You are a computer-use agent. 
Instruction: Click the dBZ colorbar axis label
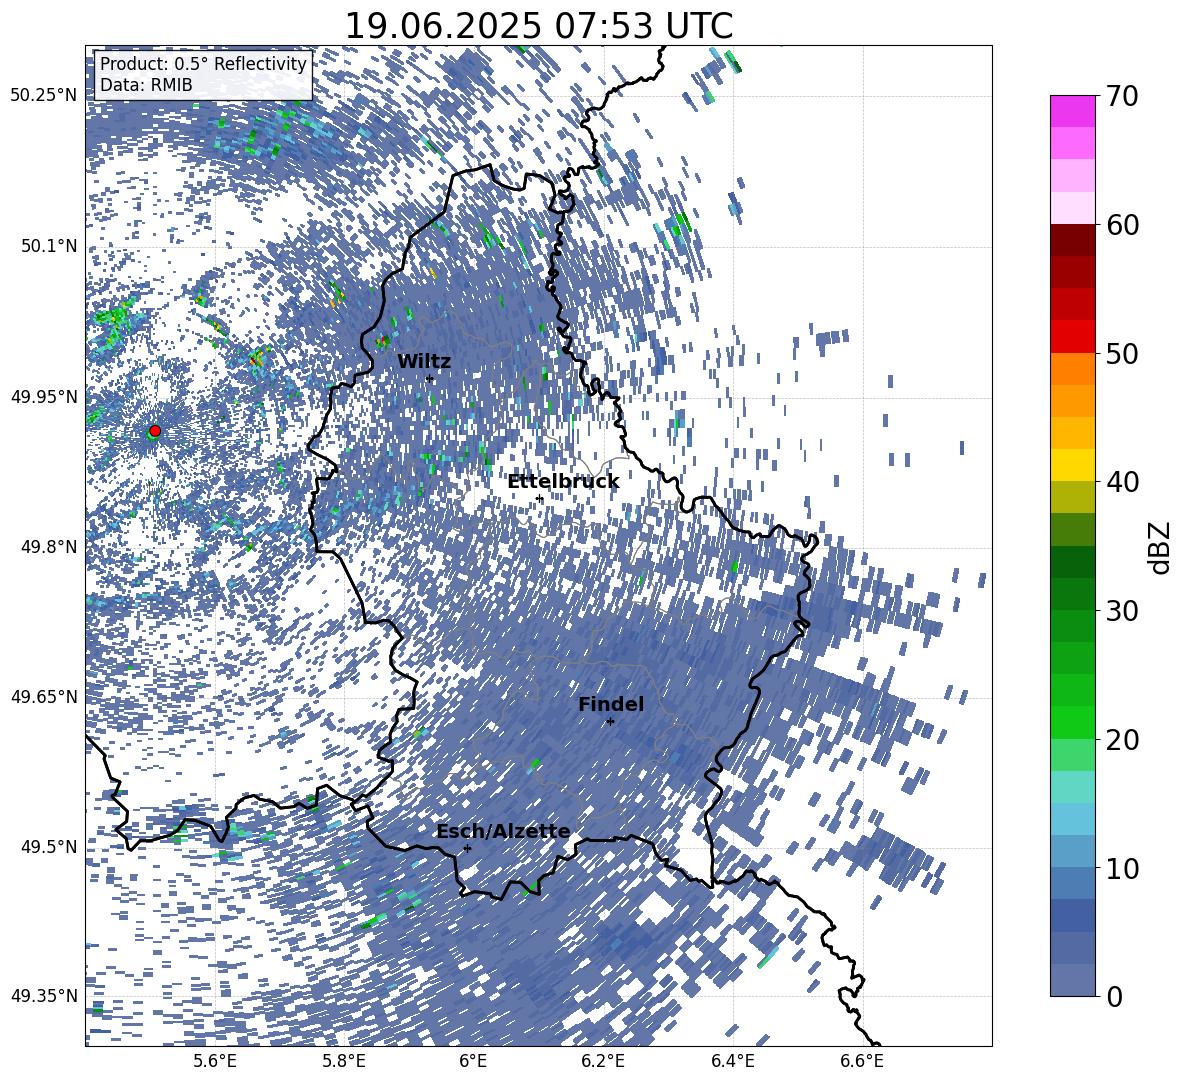point(1161,547)
